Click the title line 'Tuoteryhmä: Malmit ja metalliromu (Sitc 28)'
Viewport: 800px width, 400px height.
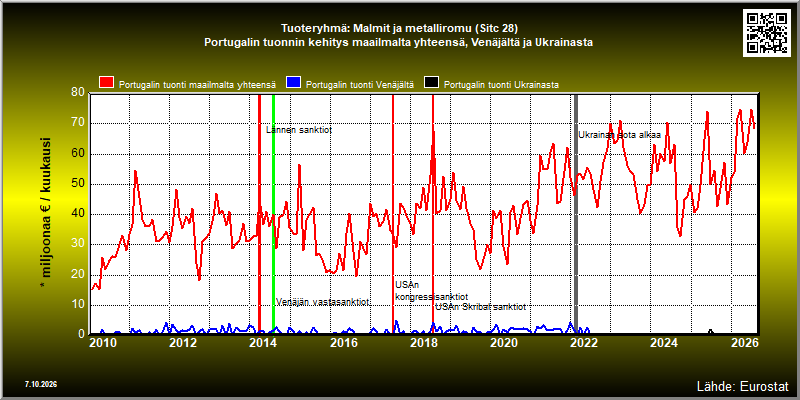click(x=399, y=28)
